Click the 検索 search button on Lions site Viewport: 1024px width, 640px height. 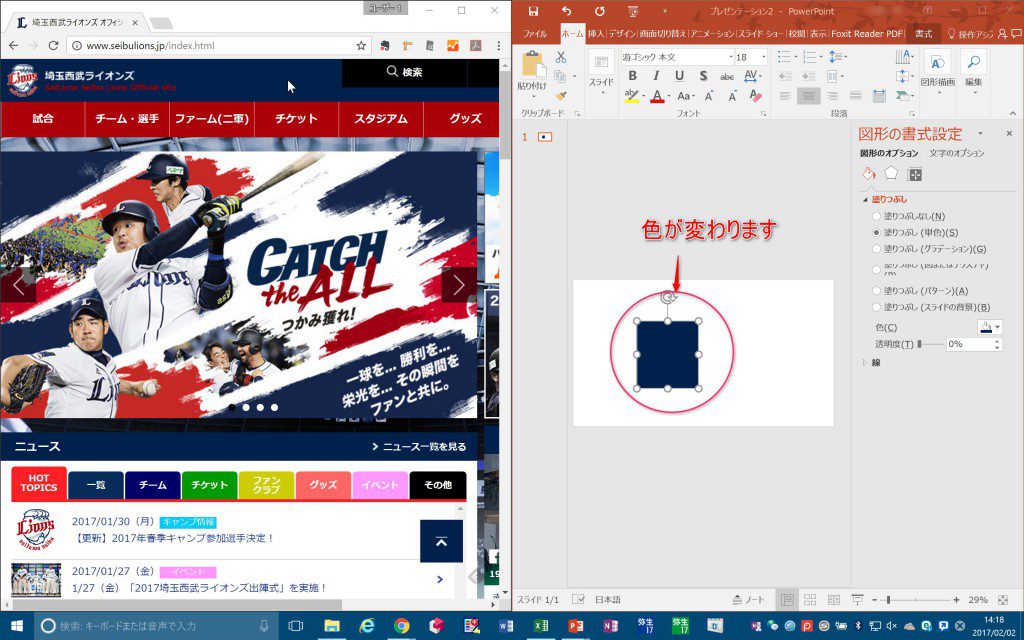coord(404,72)
